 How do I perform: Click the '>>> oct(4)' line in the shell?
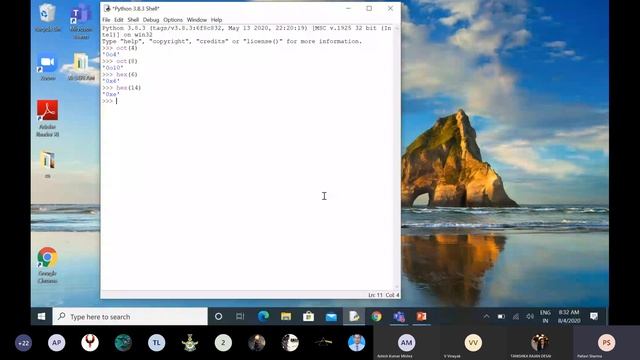120,48
